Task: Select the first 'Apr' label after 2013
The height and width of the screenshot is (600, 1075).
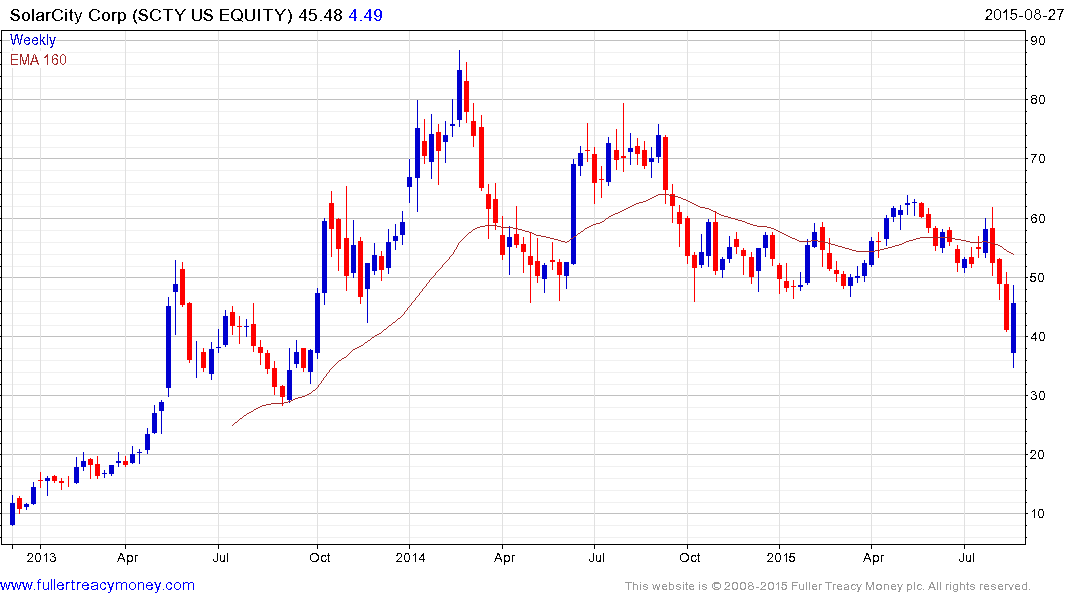Action: (128, 558)
